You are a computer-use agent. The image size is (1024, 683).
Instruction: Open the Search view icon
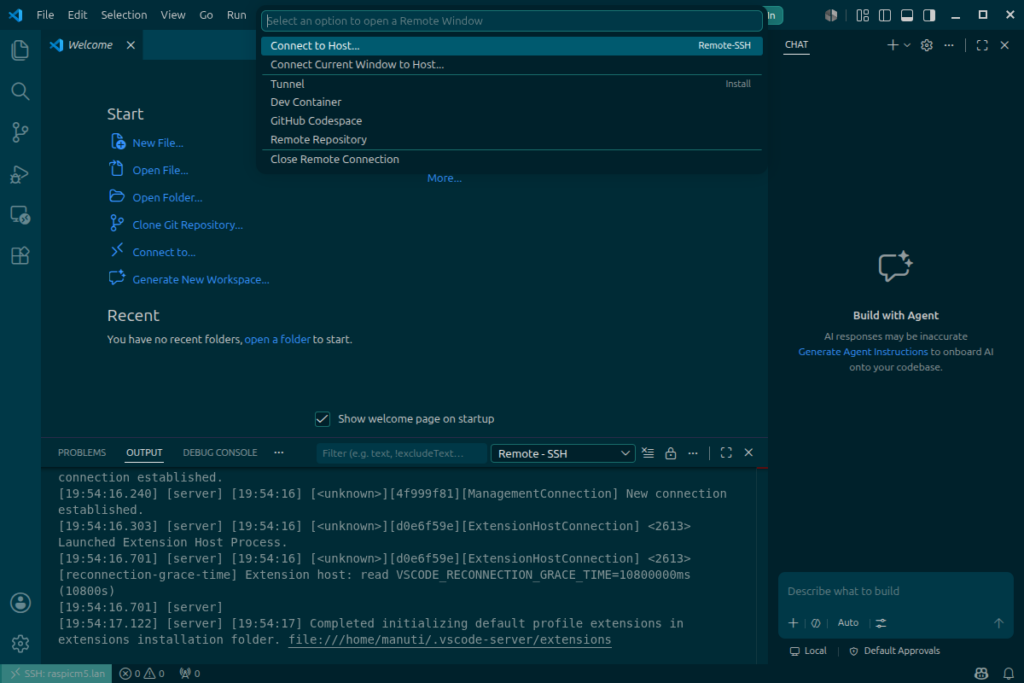(20, 91)
